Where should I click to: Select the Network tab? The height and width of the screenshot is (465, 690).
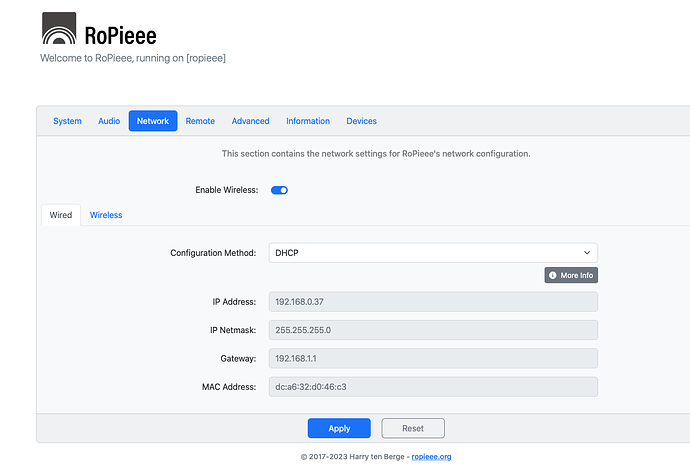point(152,121)
